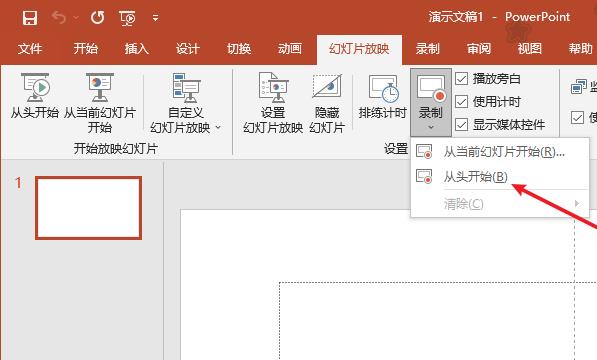Click 隐藏幻灯片 icon
The image size is (597, 360).
327,86
